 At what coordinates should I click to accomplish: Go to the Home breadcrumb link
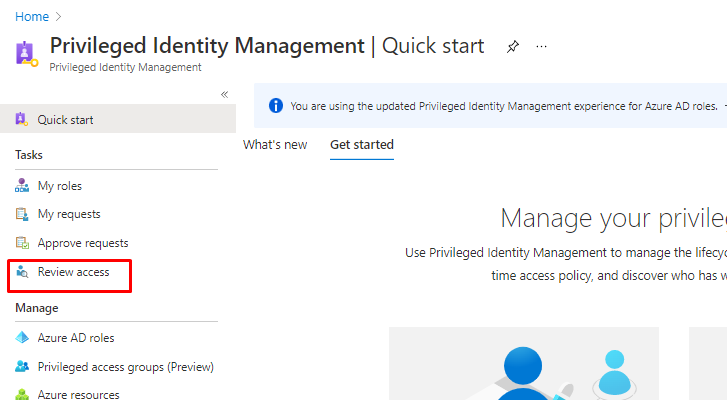point(32,17)
